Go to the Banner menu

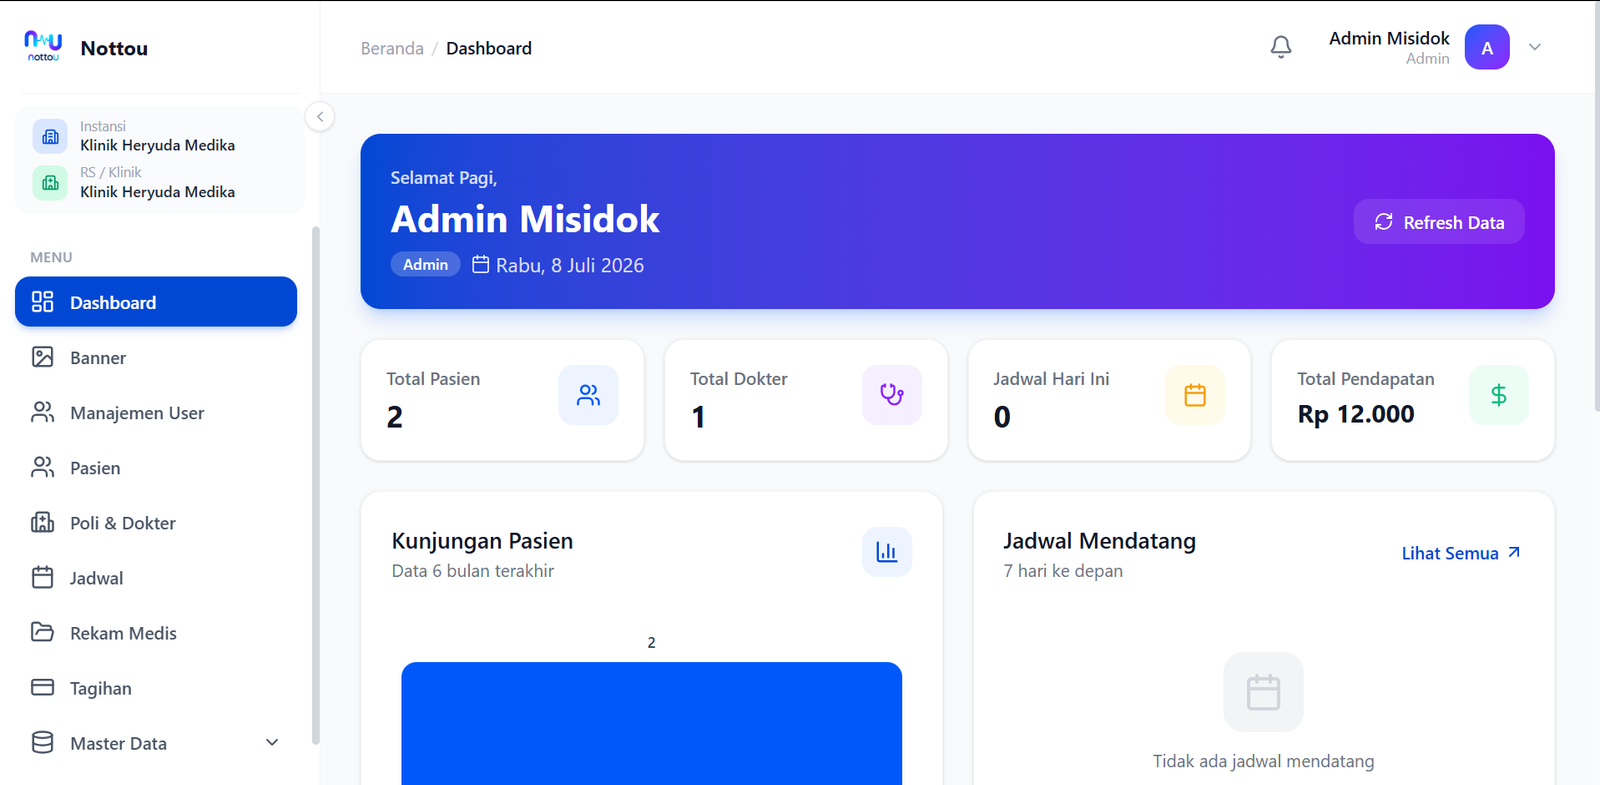tap(156, 357)
